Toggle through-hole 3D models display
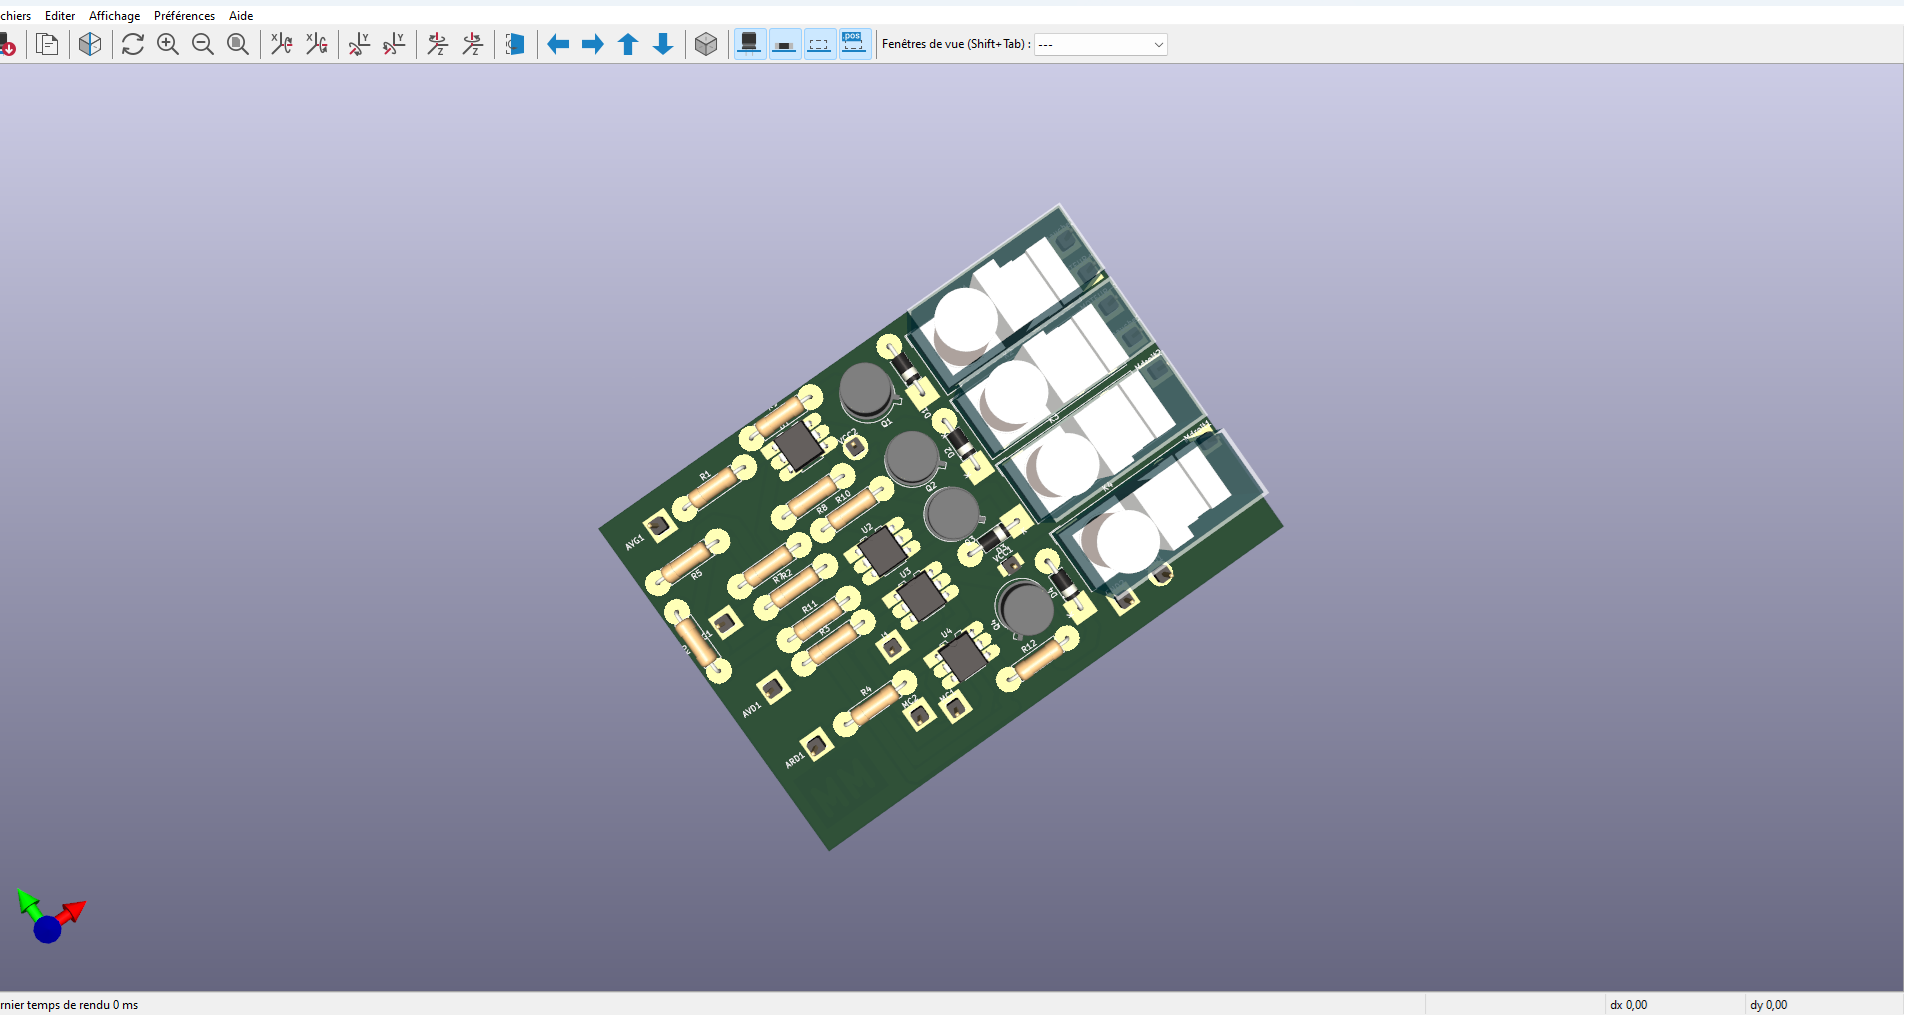1920x1032 pixels. pyautogui.click(x=749, y=45)
